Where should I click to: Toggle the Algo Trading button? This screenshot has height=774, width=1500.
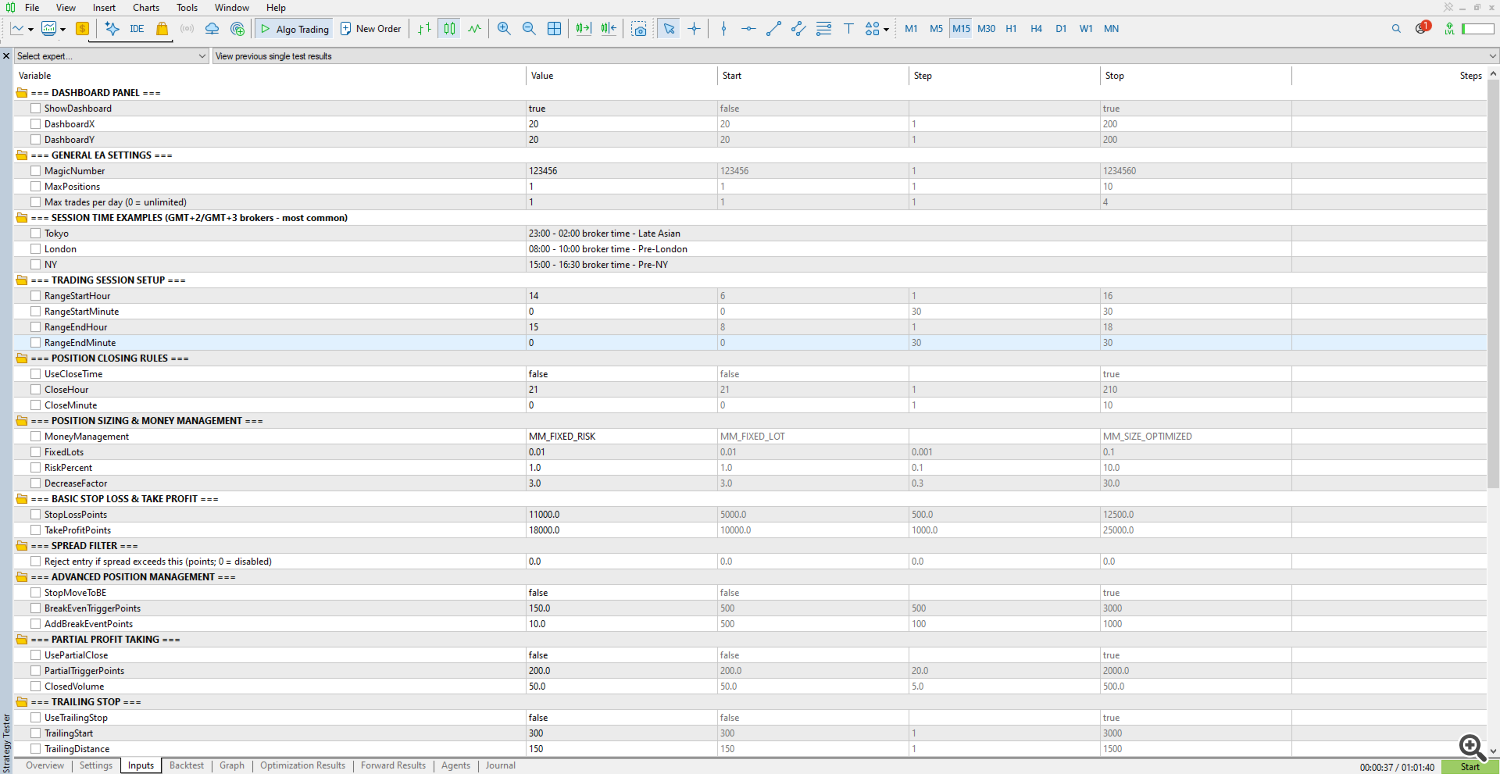tap(294, 29)
